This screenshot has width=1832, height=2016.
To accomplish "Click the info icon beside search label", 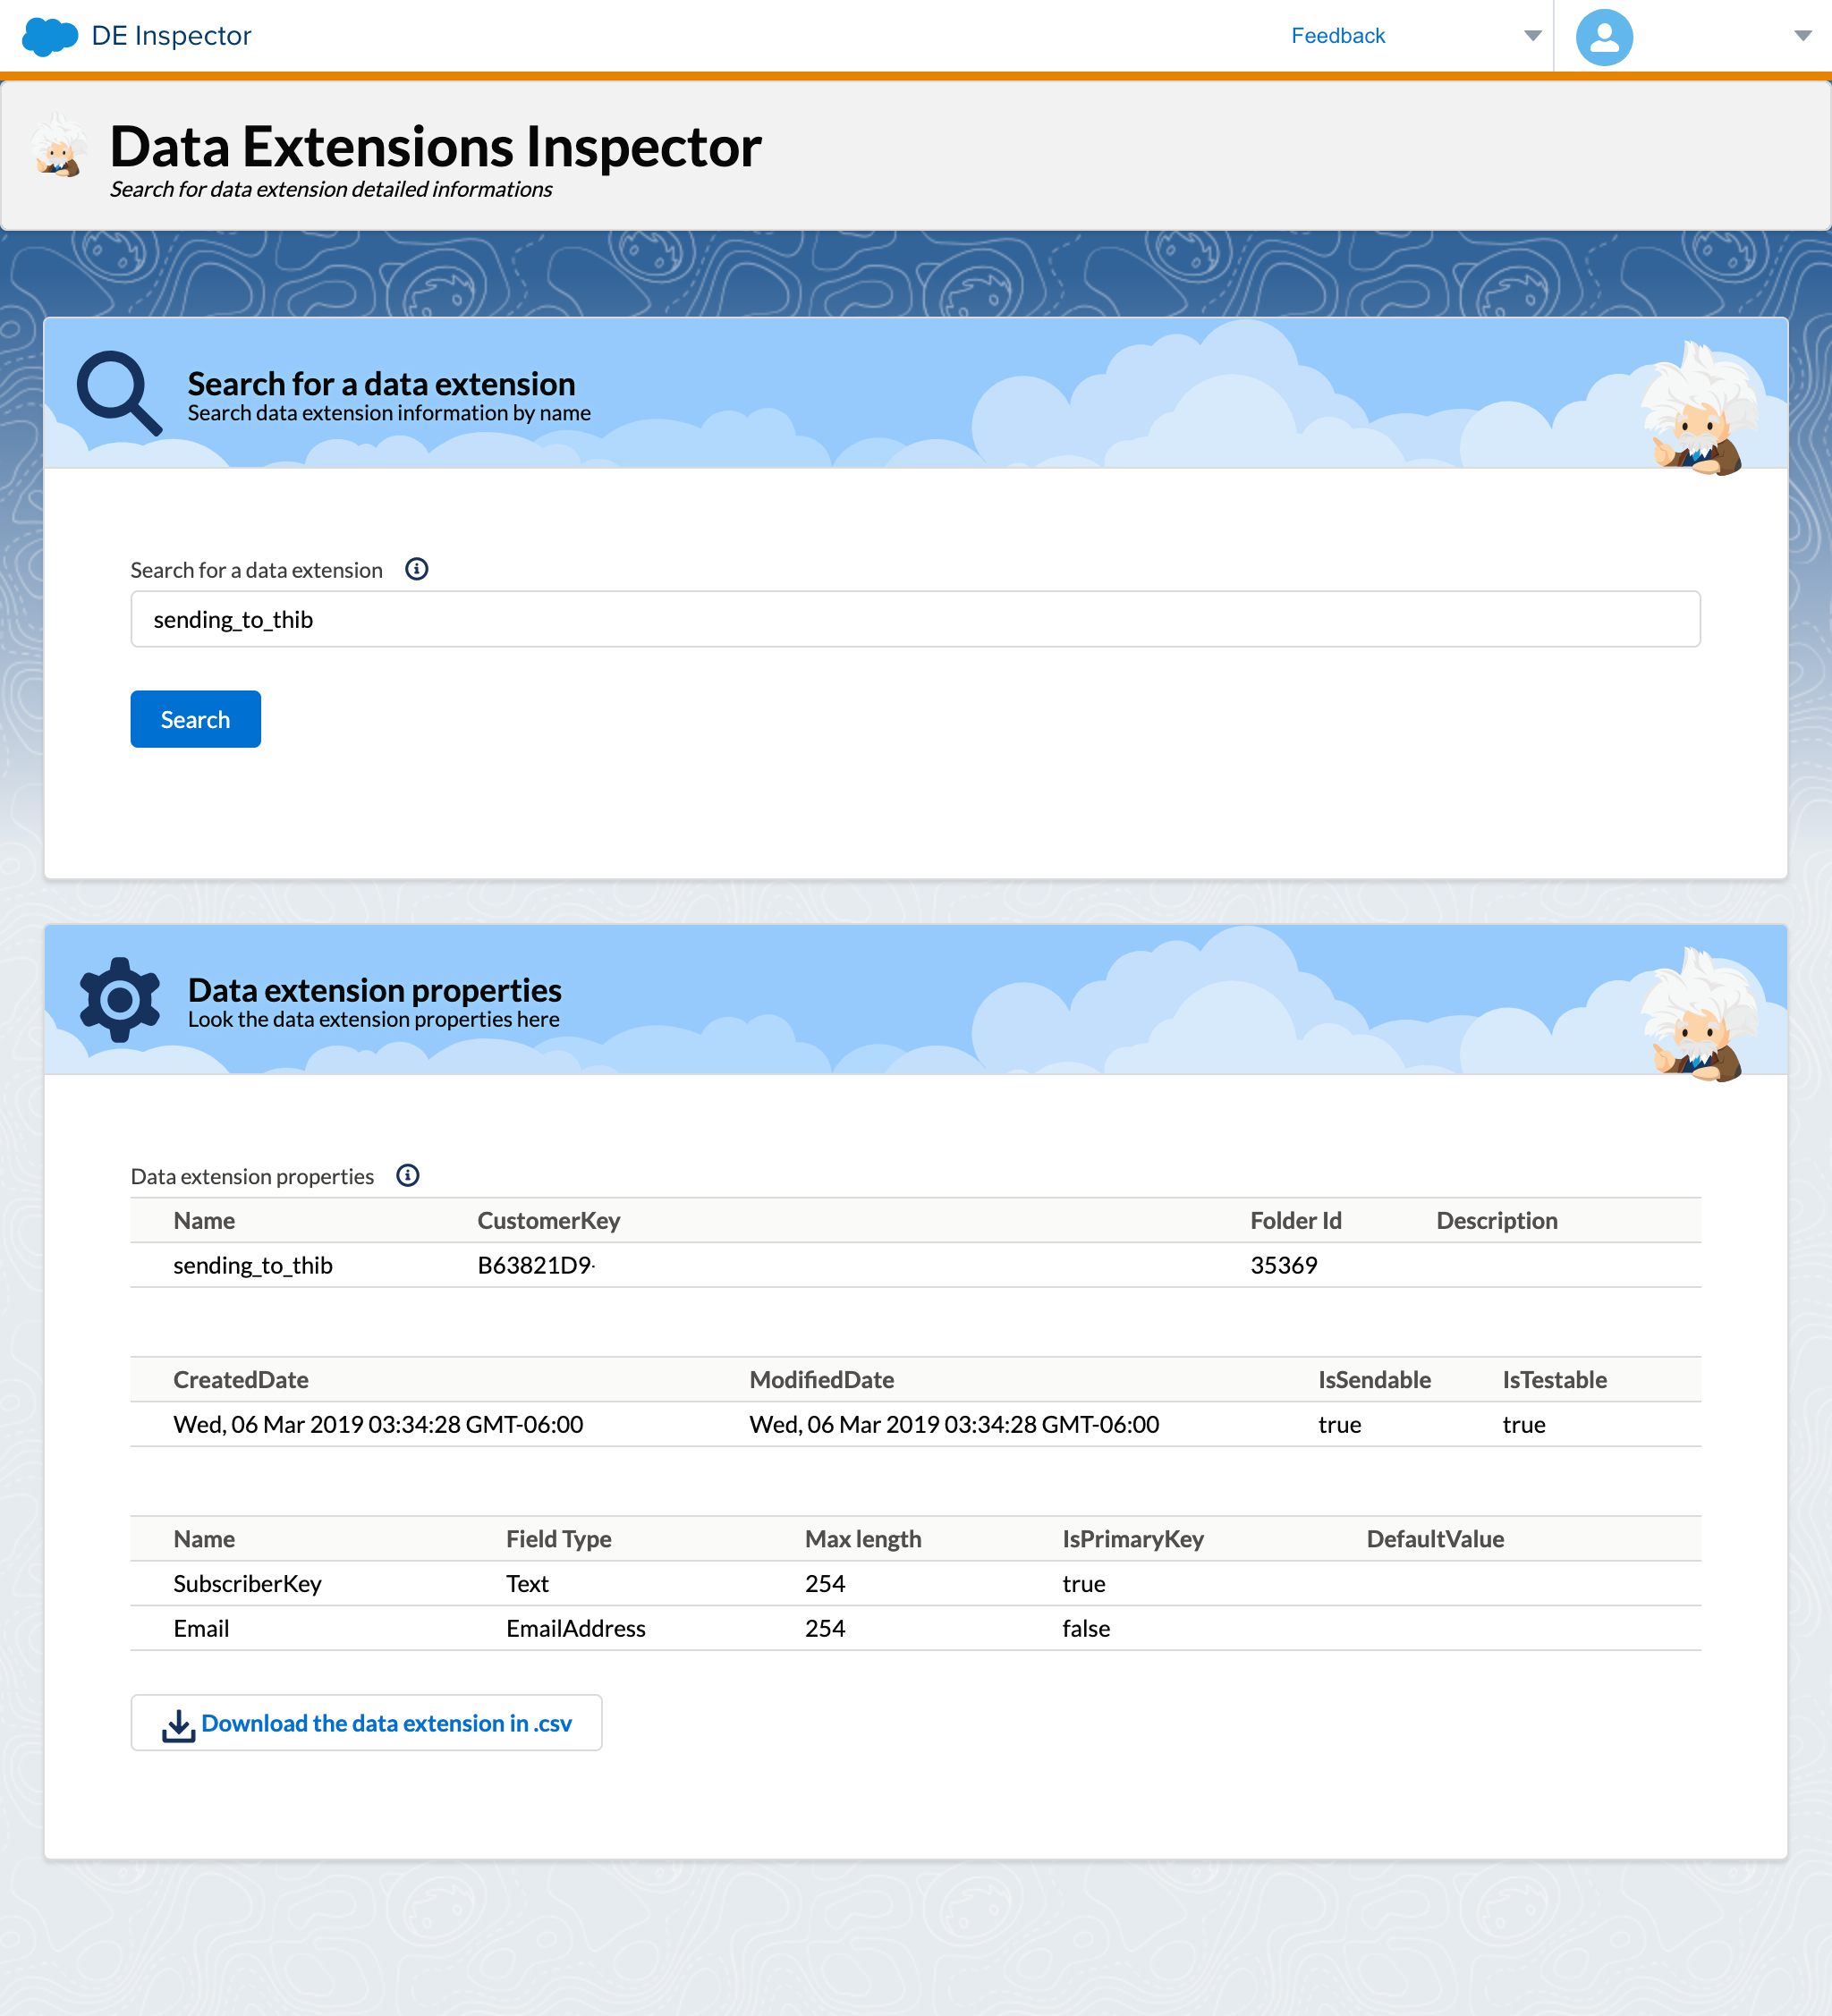I will click(x=416, y=569).
